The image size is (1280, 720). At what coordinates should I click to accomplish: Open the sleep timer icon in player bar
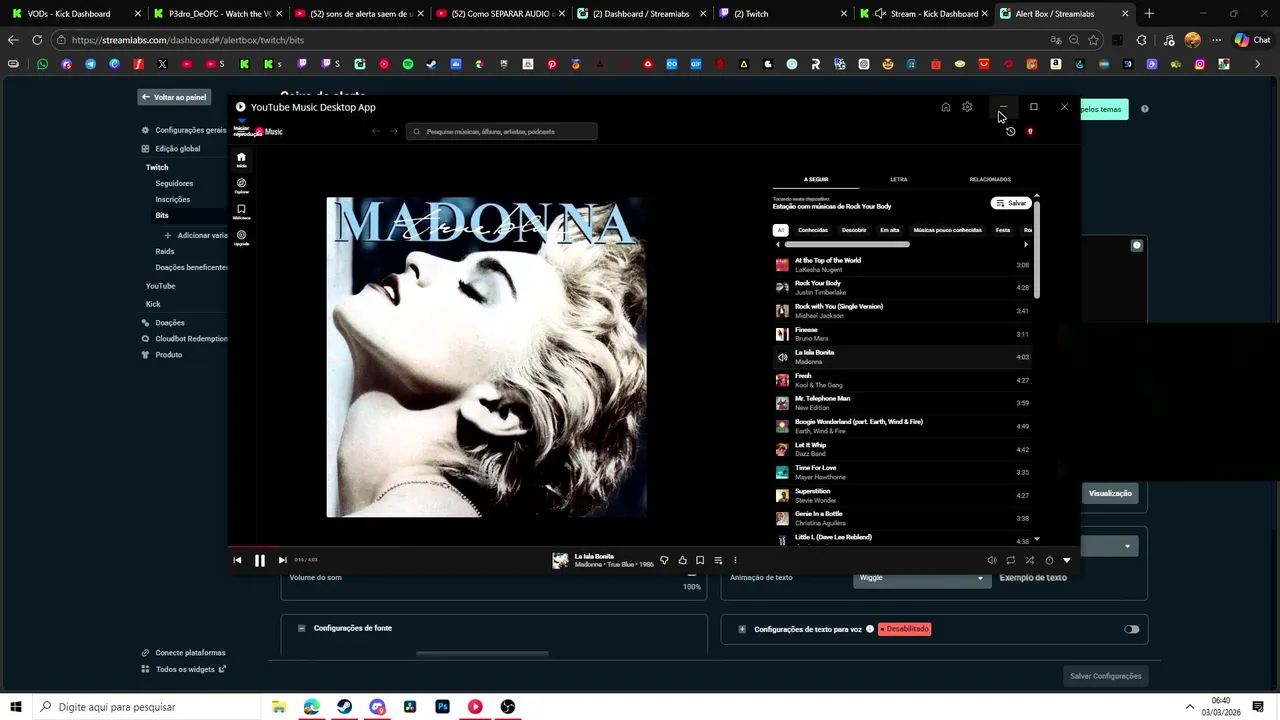(1049, 560)
